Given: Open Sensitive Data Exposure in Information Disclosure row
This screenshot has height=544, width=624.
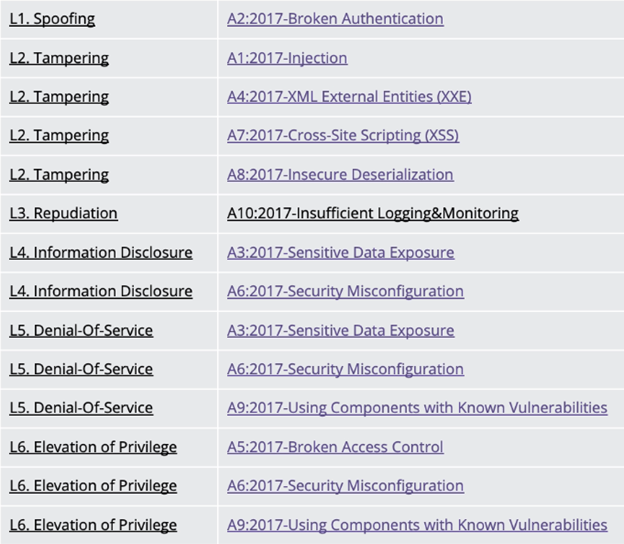Looking at the screenshot, I should click(340, 253).
